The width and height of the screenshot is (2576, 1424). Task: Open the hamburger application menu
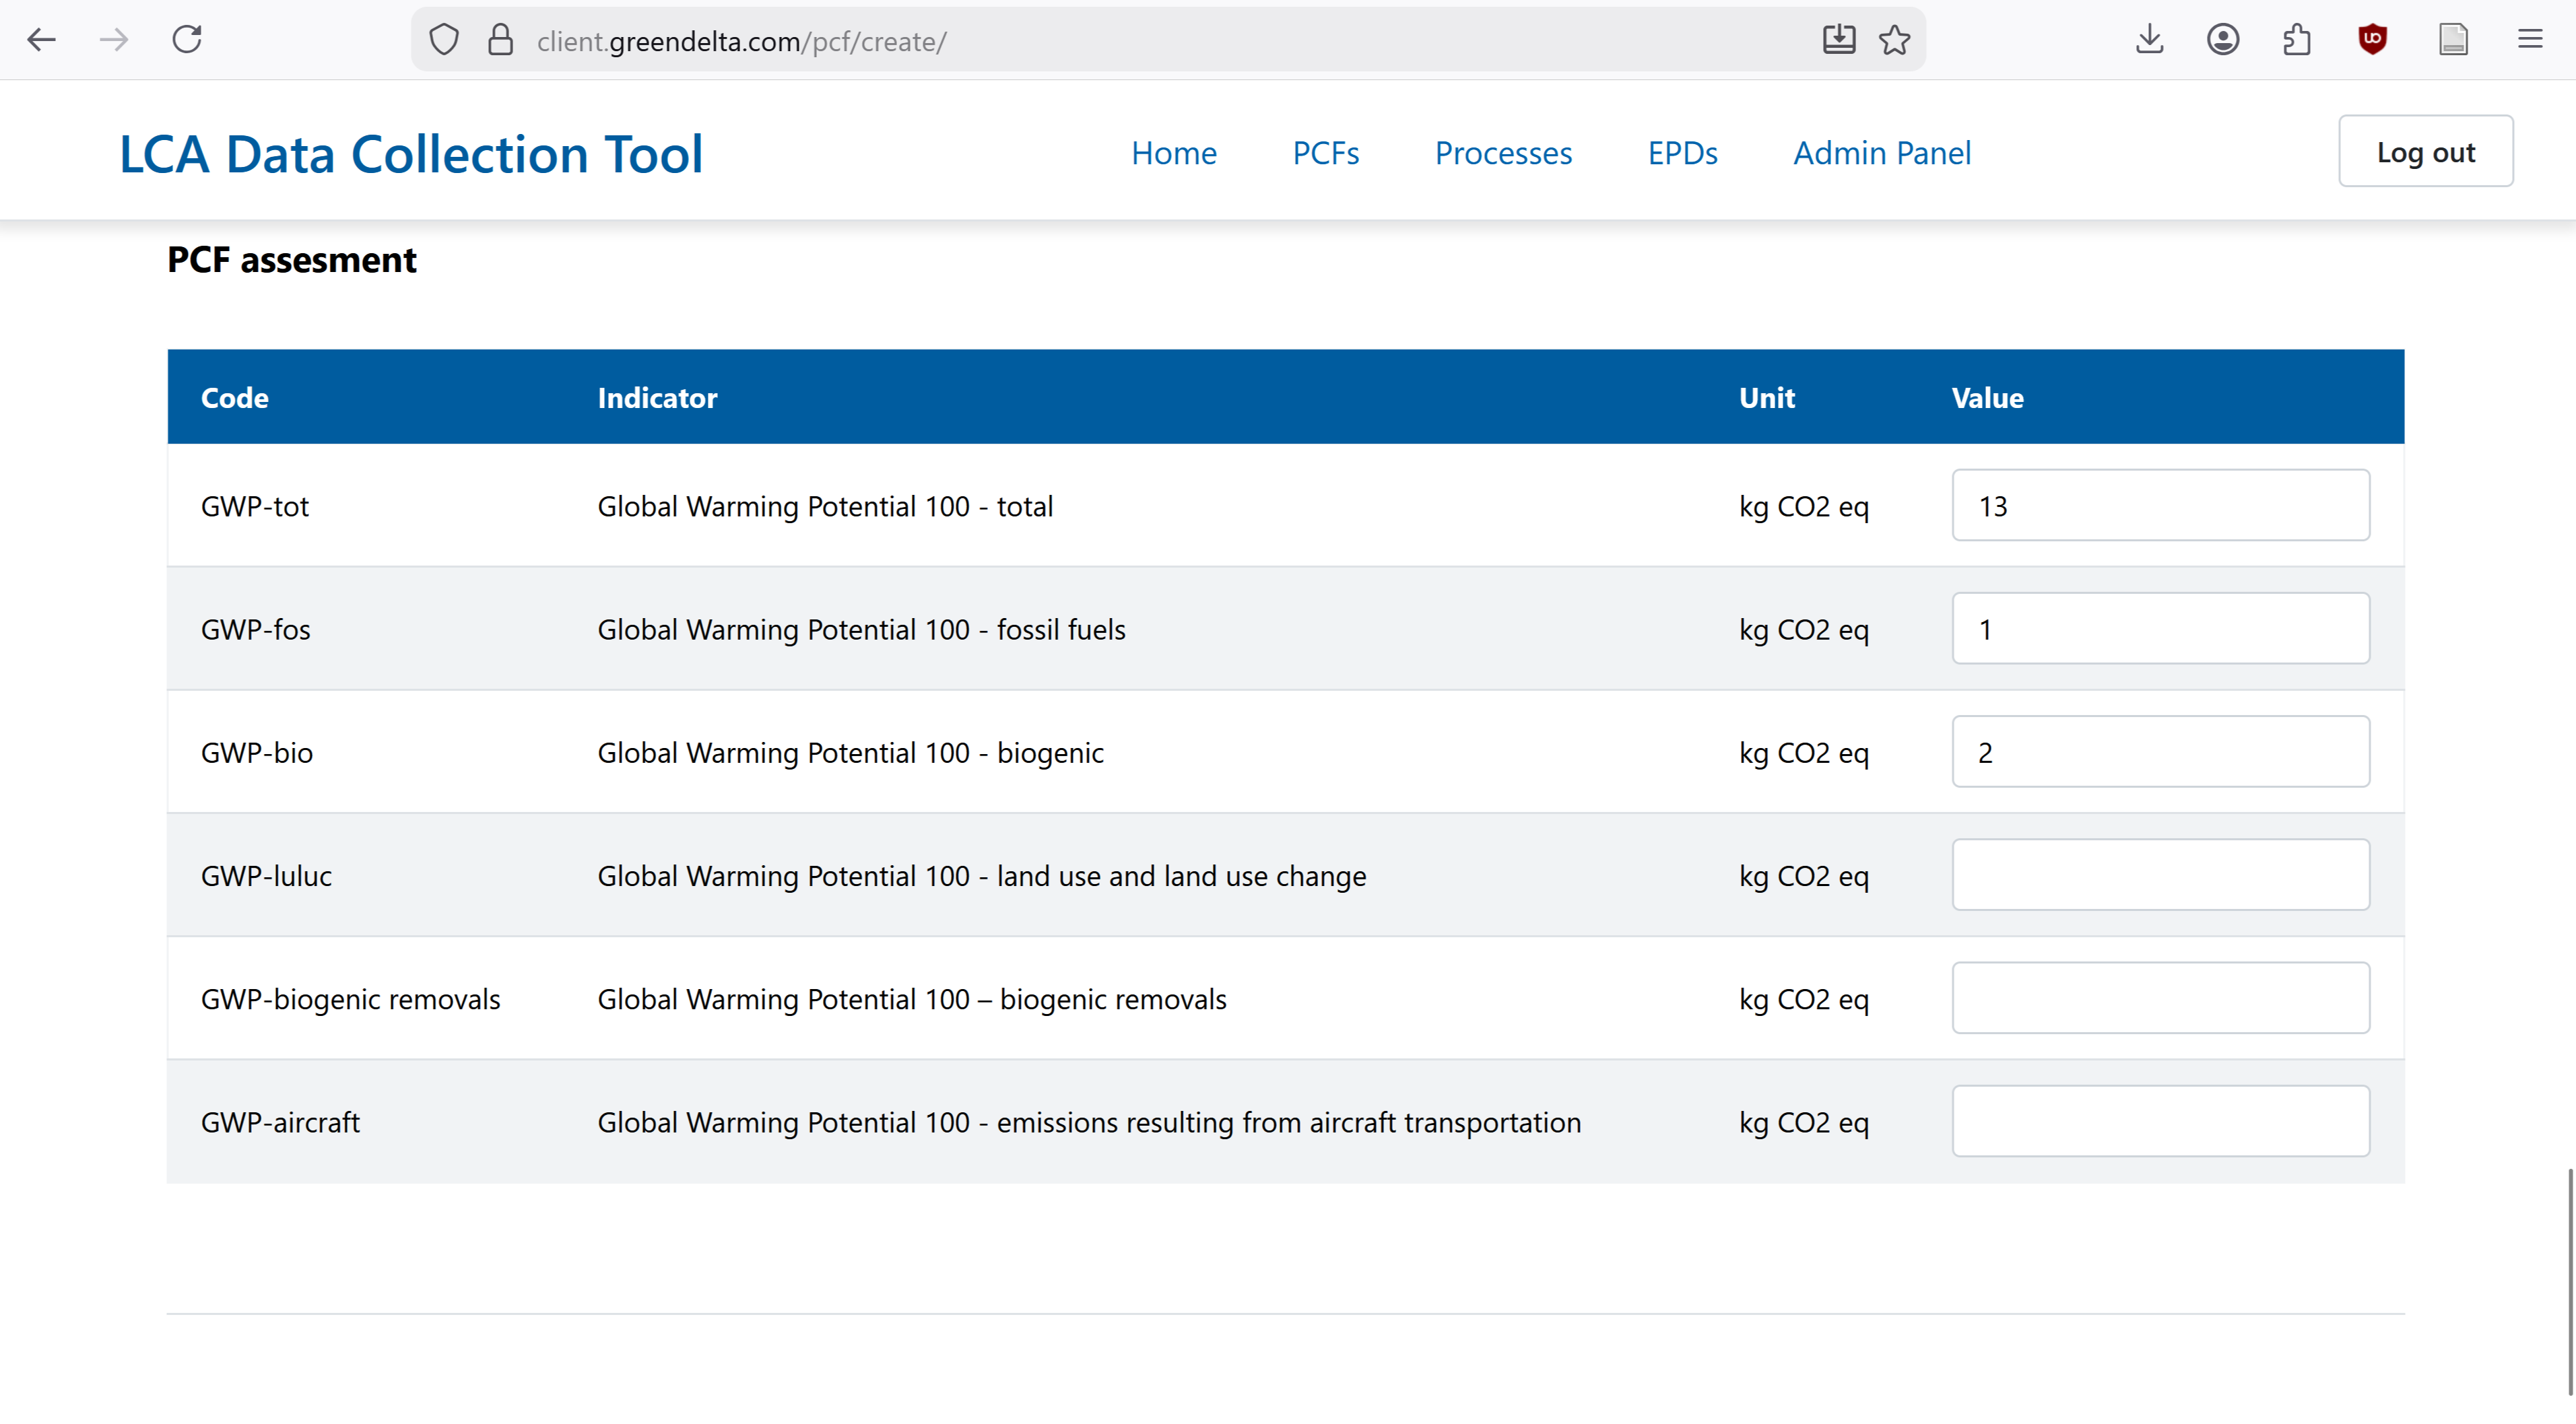pyautogui.click(x=2530, y=40)
